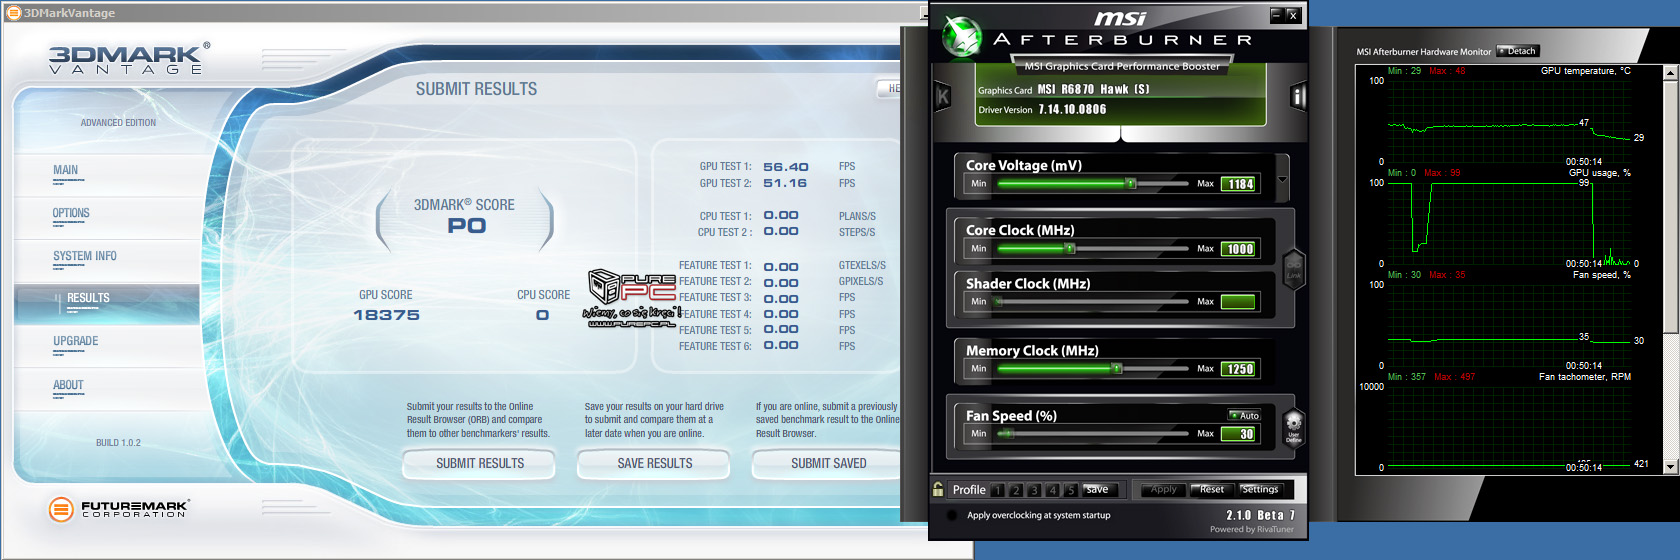Click the Shader Clock slider handle

pos(998,301)
